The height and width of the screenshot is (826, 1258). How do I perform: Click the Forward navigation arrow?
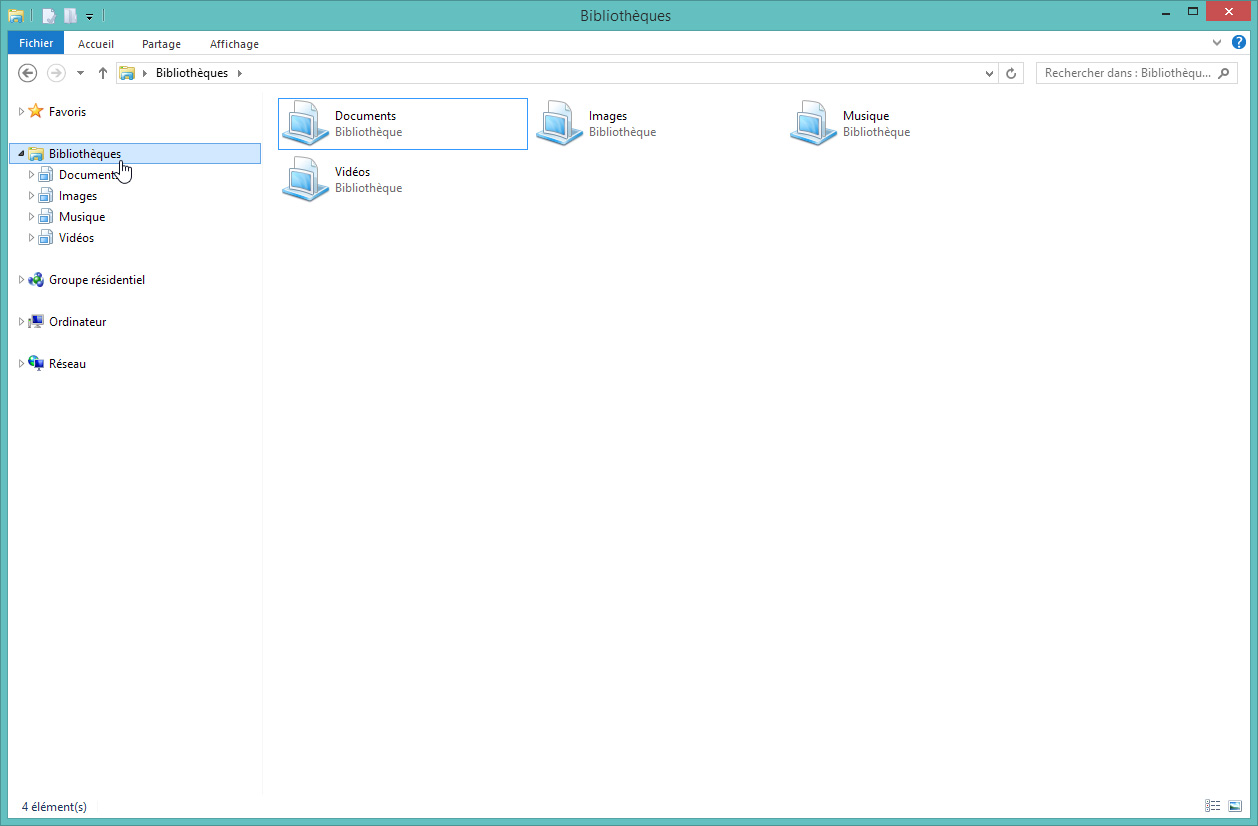click(56, 73)
